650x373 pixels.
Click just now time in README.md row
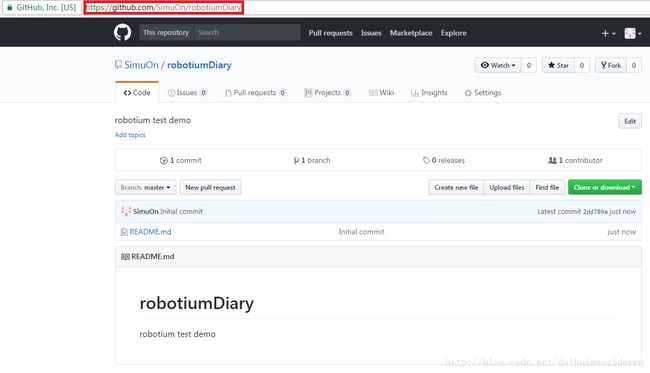(621, 232)
